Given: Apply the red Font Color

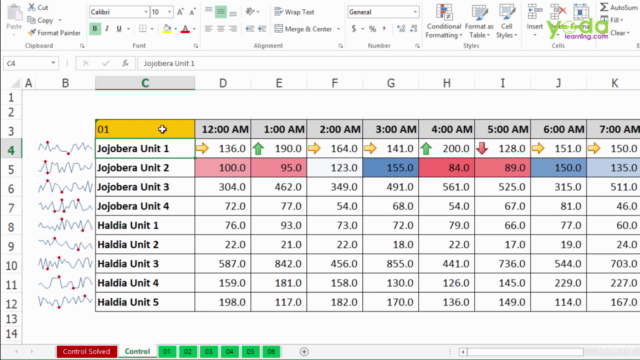Looking at the screenshot, I should tap(185, 29).
